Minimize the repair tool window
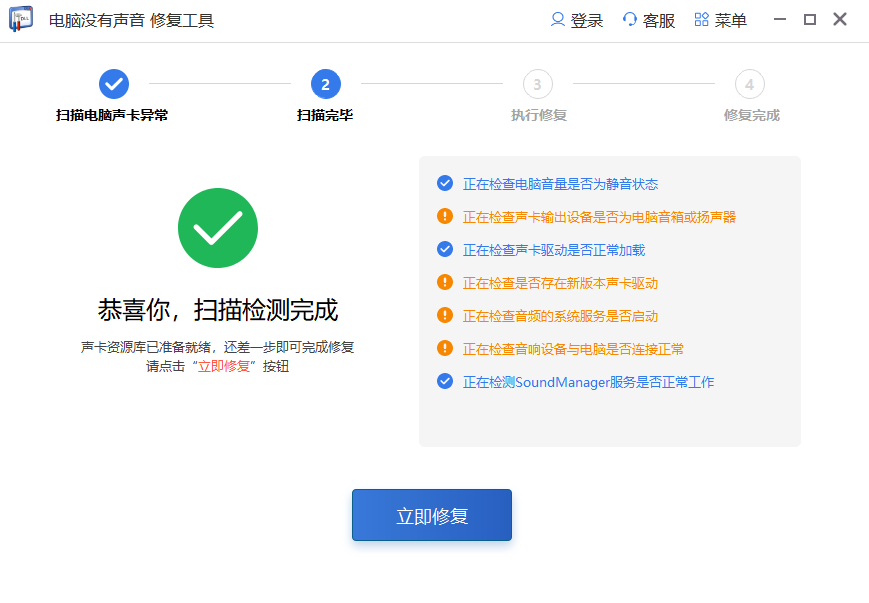Image resolution: width=869 pixels, height=603 pixels. (780, 20)
